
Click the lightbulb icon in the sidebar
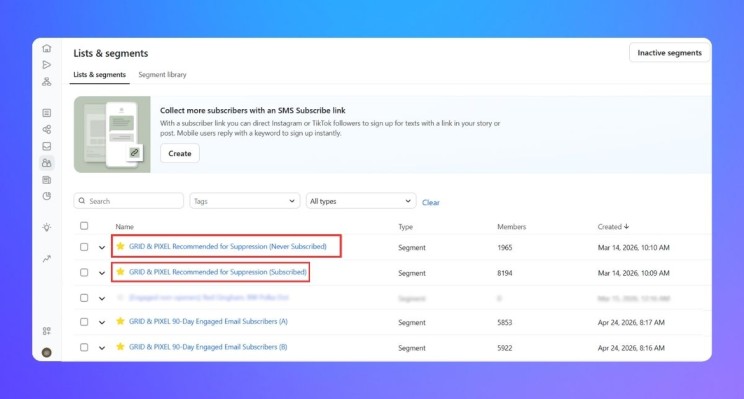point(46,227)
